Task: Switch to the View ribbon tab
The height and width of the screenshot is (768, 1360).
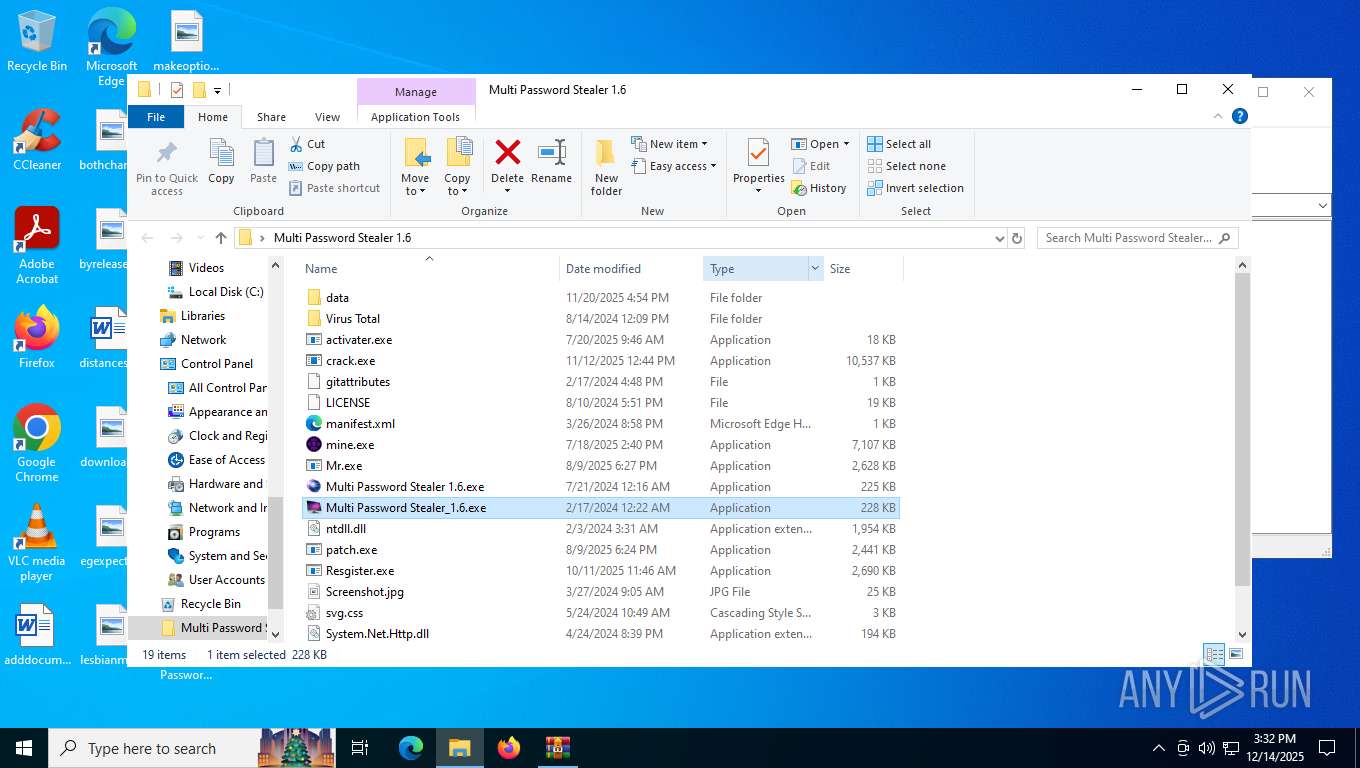Action: [328, 117]
